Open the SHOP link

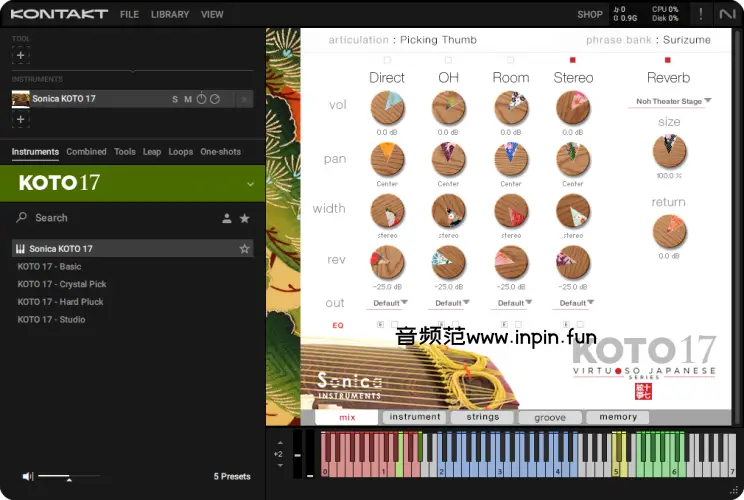(x=590, y=15)
